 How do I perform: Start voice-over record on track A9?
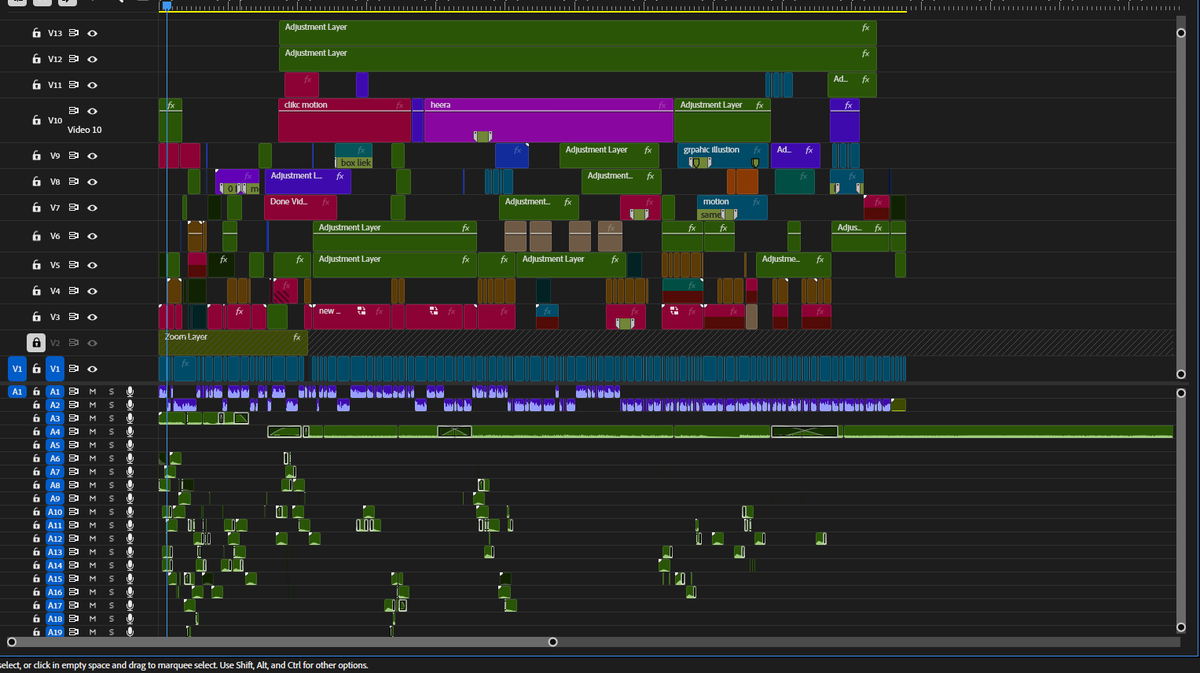point(129,498)
